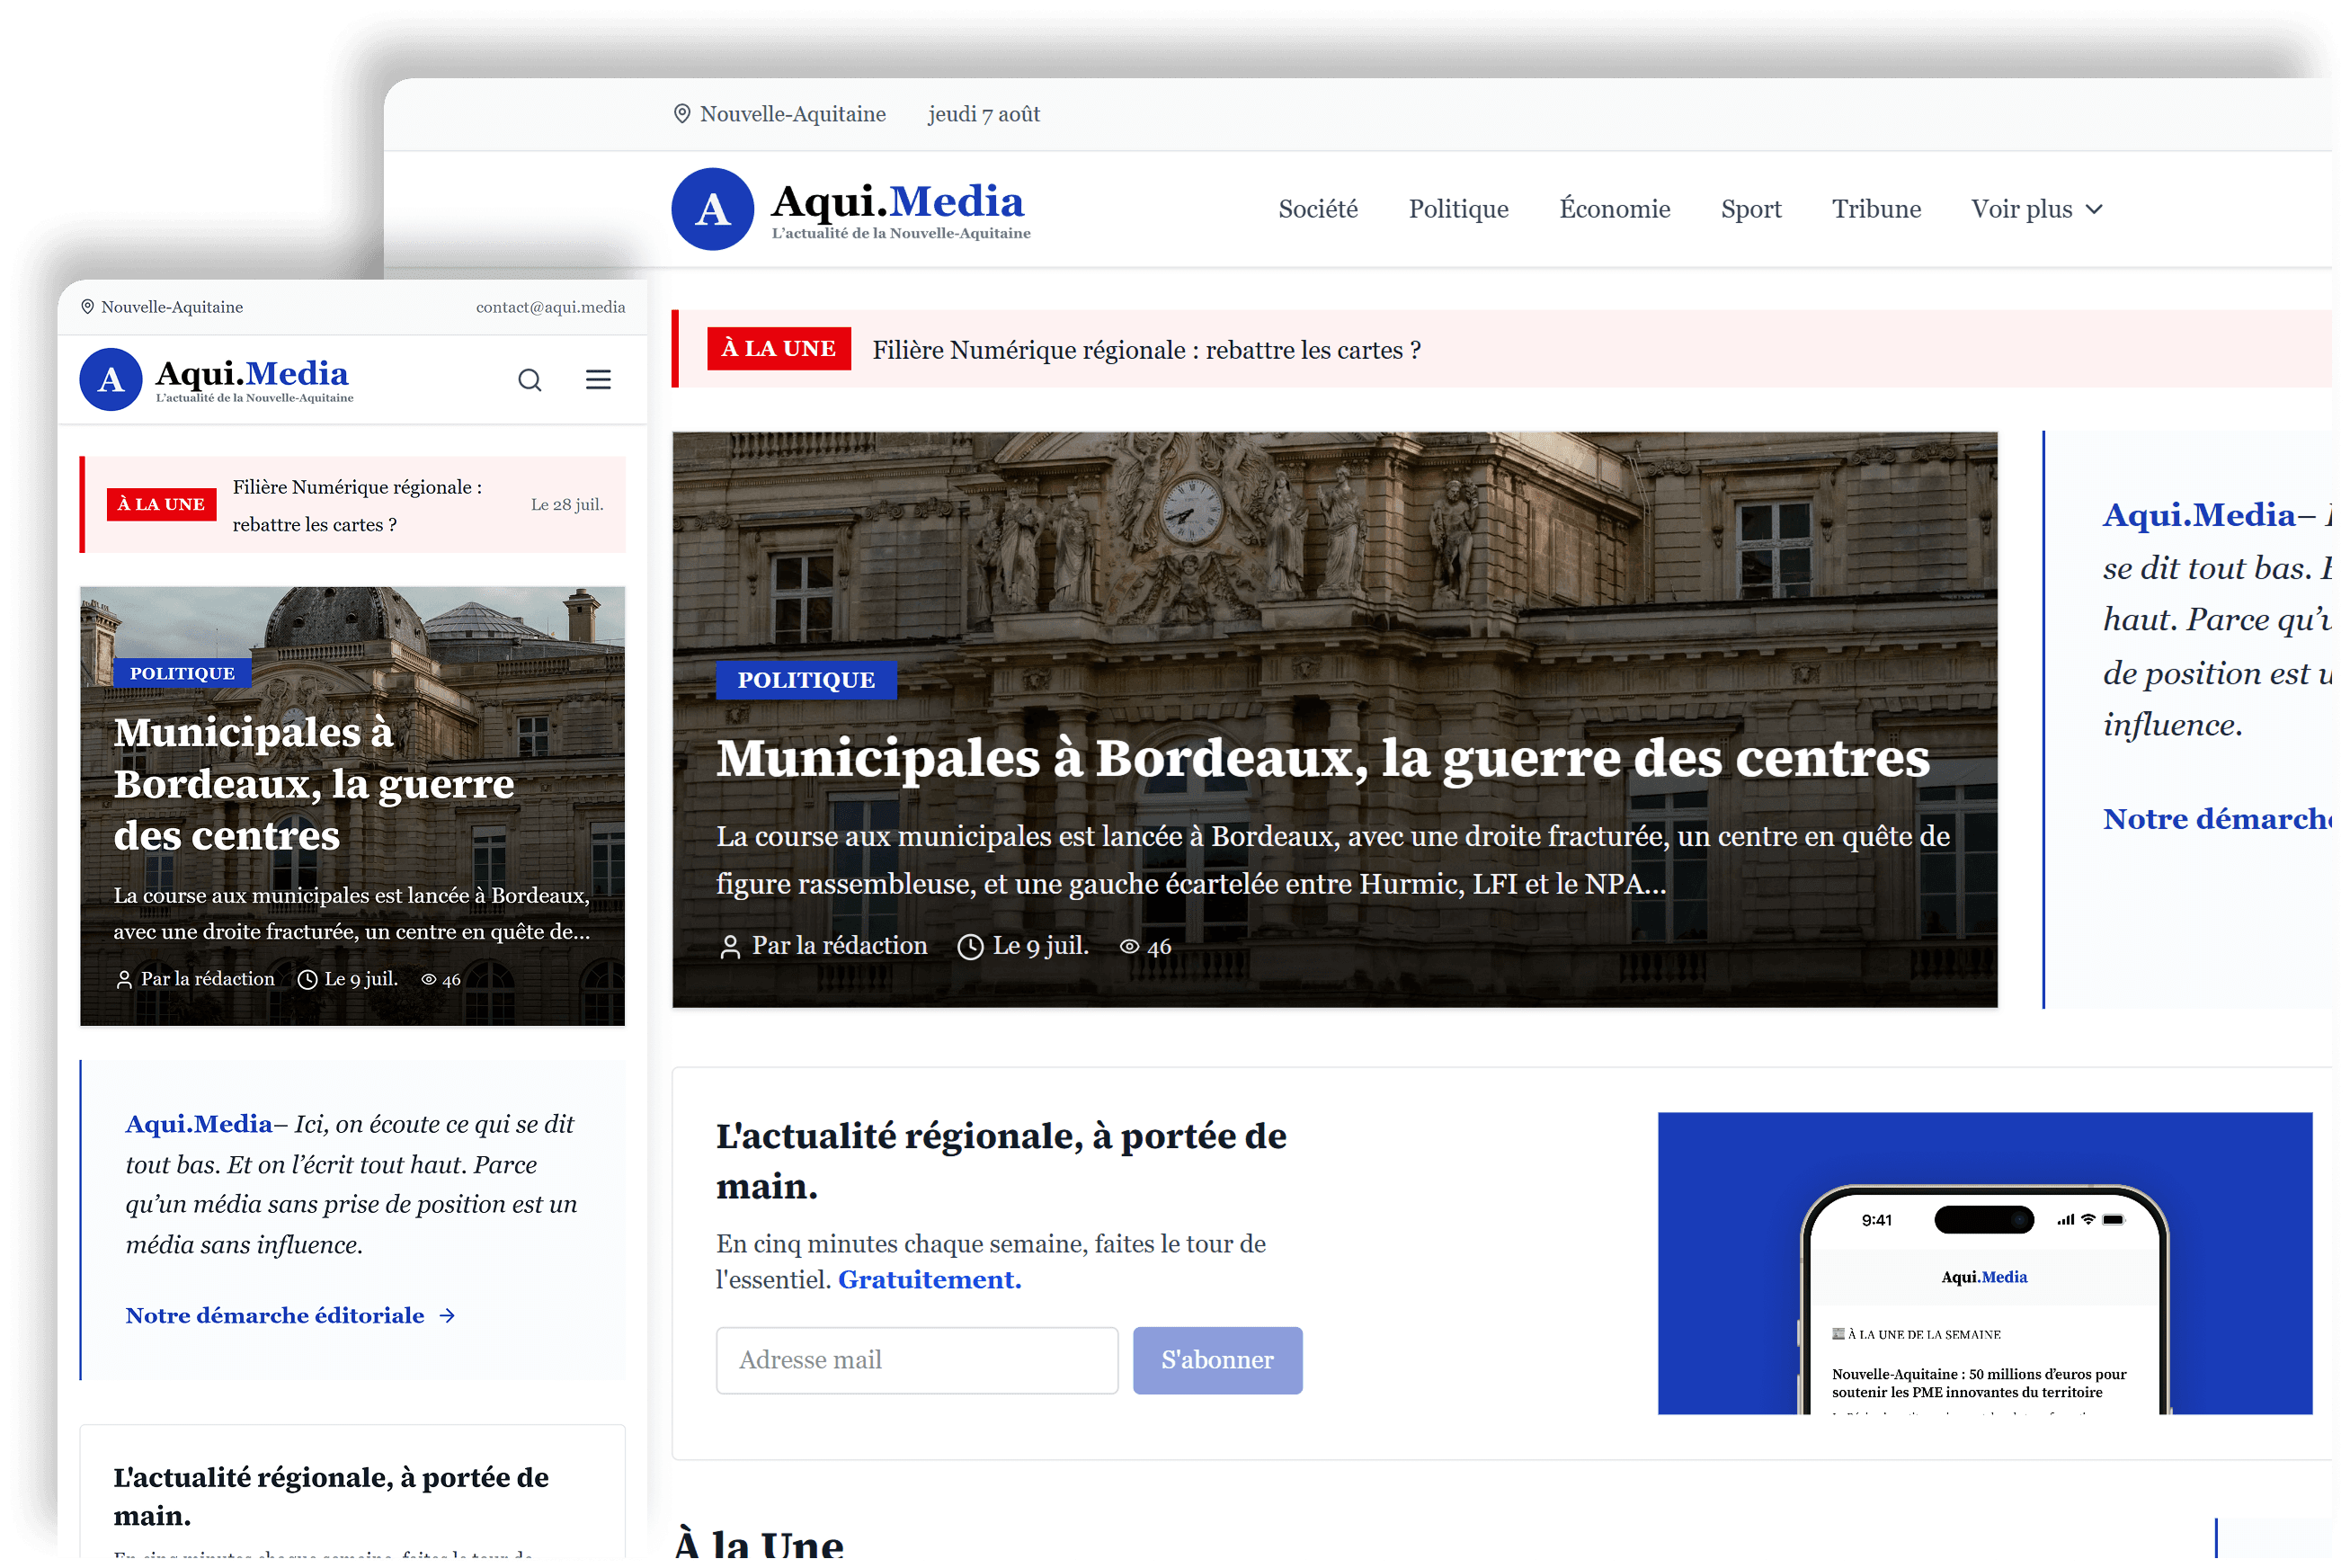This screenshot has height=1568, width=2350.
Task: Click the Aqui.Media circular logo
Action: click(x=712, y=209)
